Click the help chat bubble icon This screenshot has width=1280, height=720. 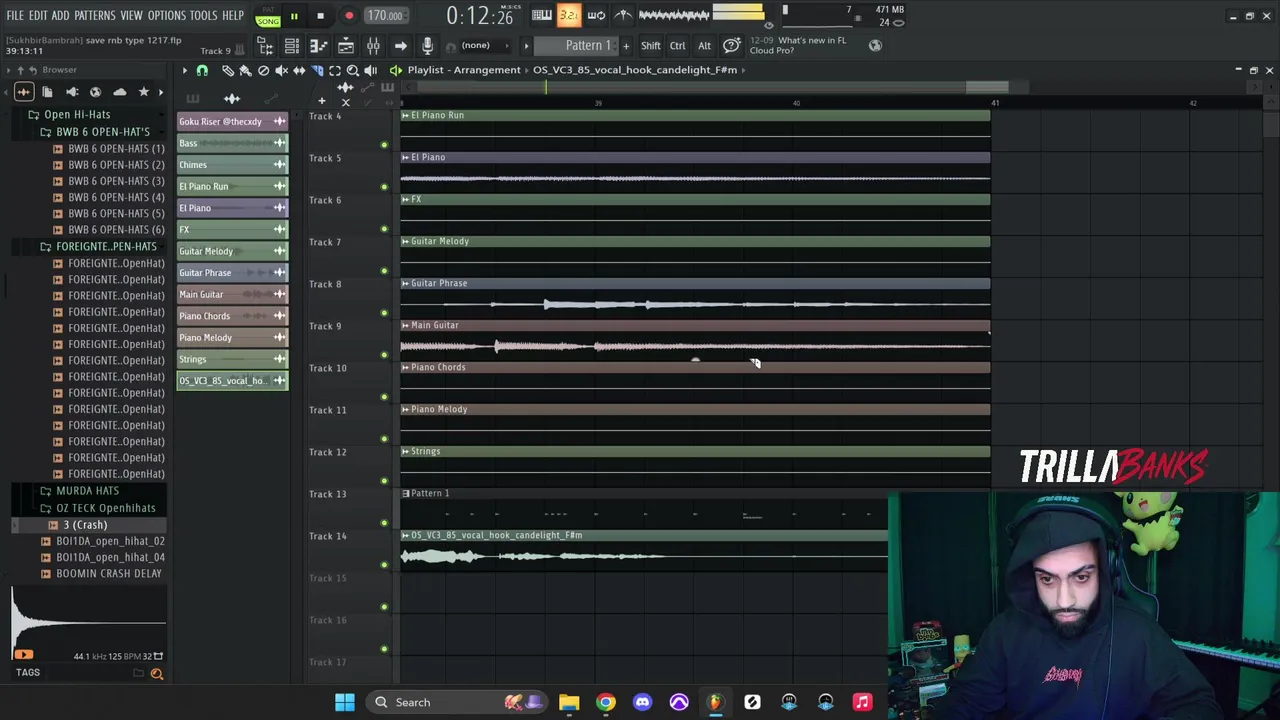pos(731,45)
